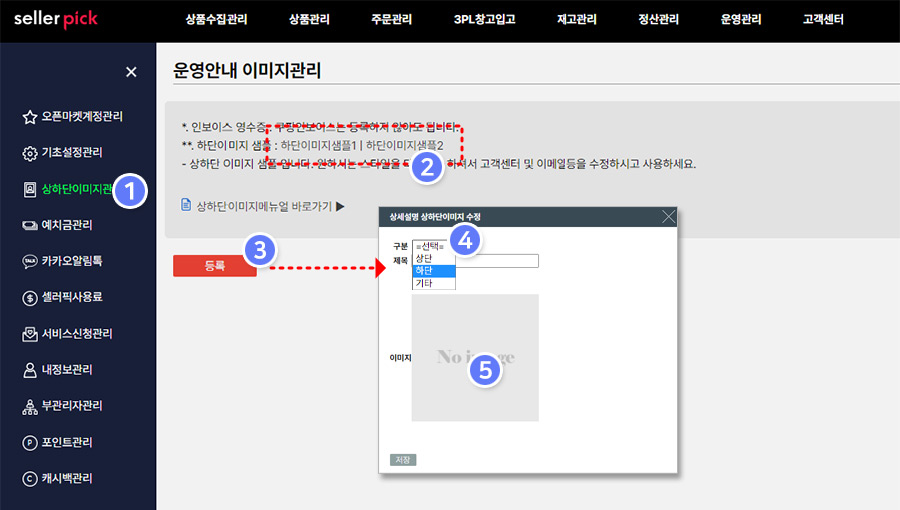Screen dimensions: 900x510
Task: Click 저장 button in the dialog
Action: (402, 460)
